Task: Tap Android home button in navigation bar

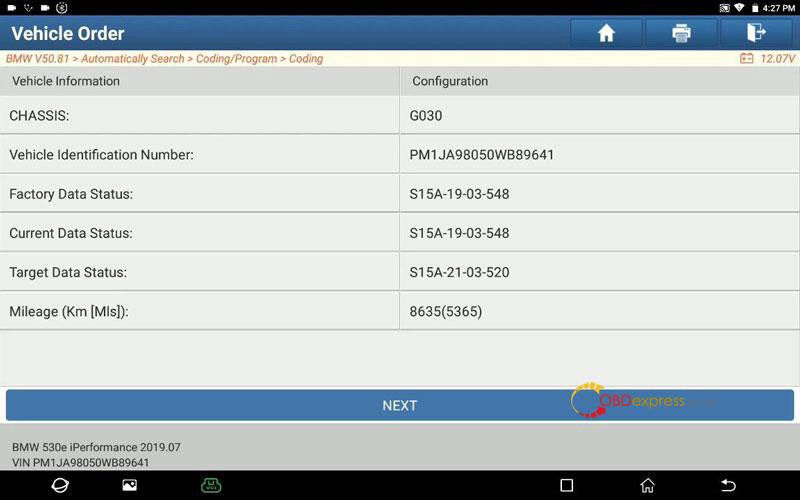Action: click(647, 485)
